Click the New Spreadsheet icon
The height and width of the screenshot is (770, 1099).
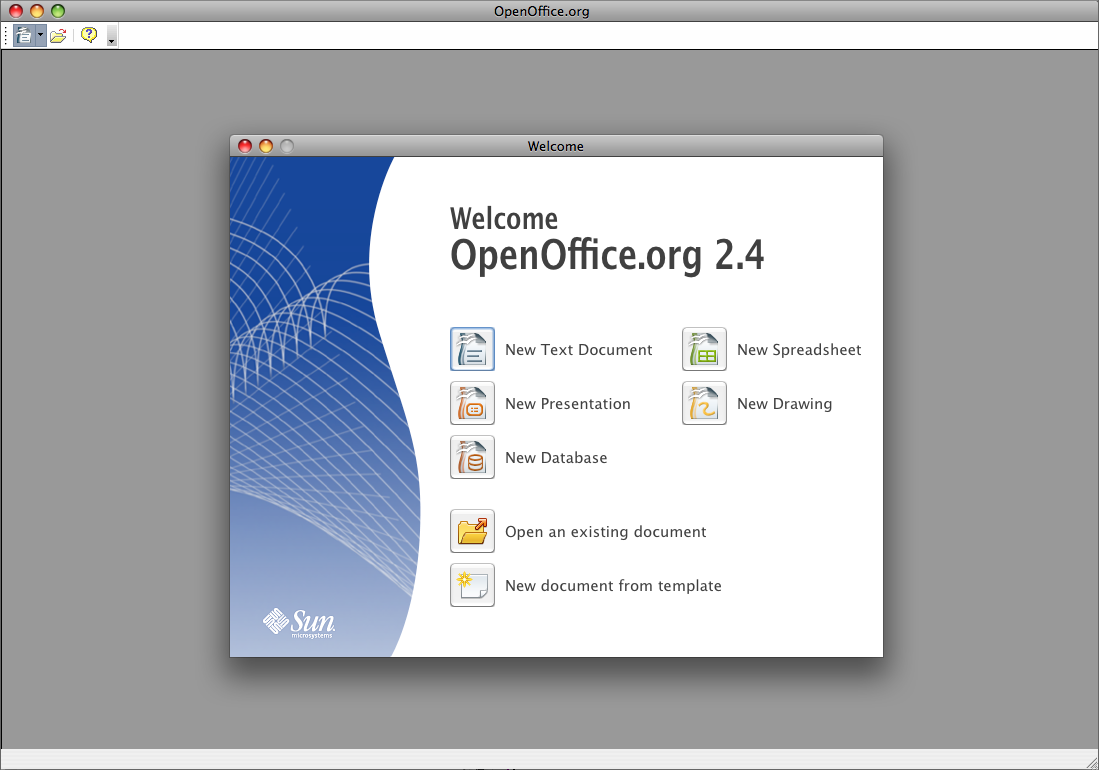(704, 350)
